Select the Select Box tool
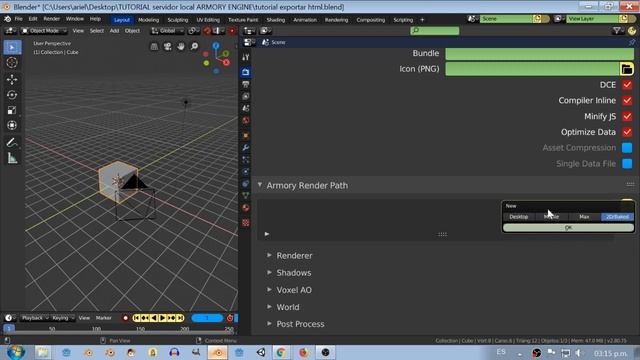The width and height of the screenshot is (640, 360). coord(12,48)
